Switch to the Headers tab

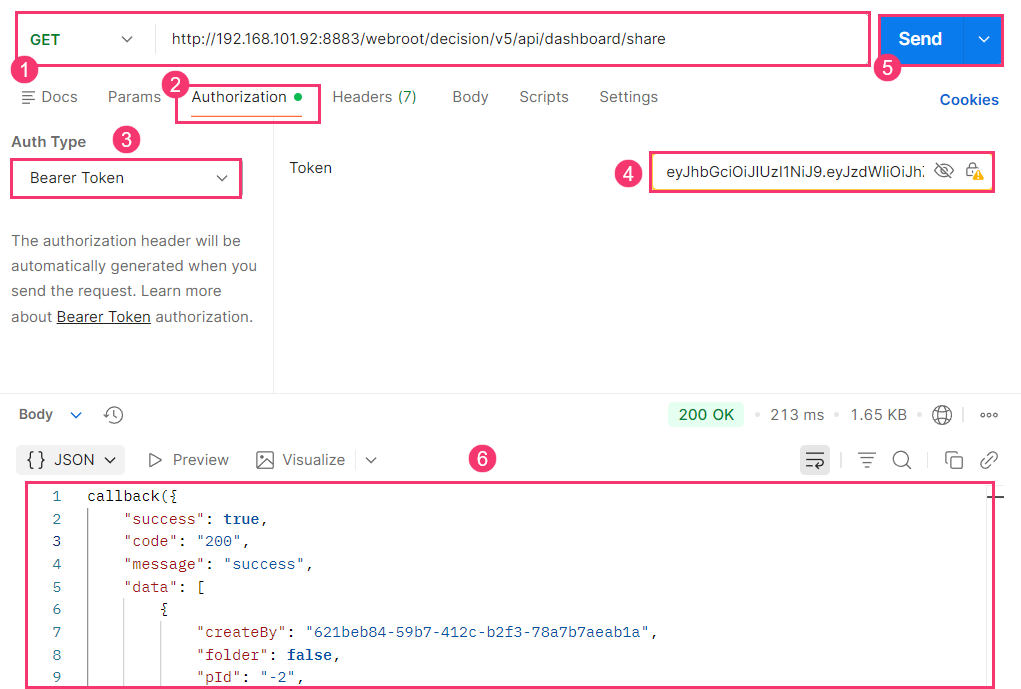pyautogui.click(x=374, y=97)
